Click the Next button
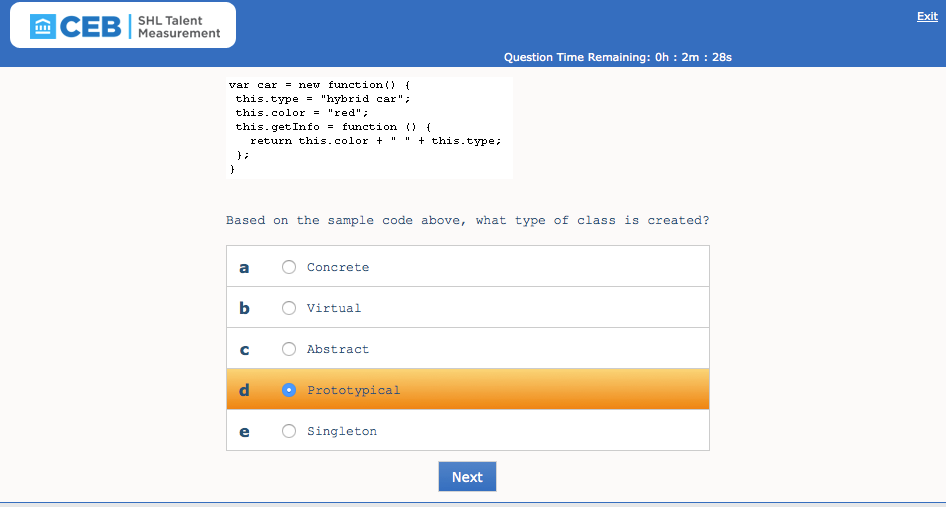The width and height of the screenshot is (946, 507). point(467,477)
